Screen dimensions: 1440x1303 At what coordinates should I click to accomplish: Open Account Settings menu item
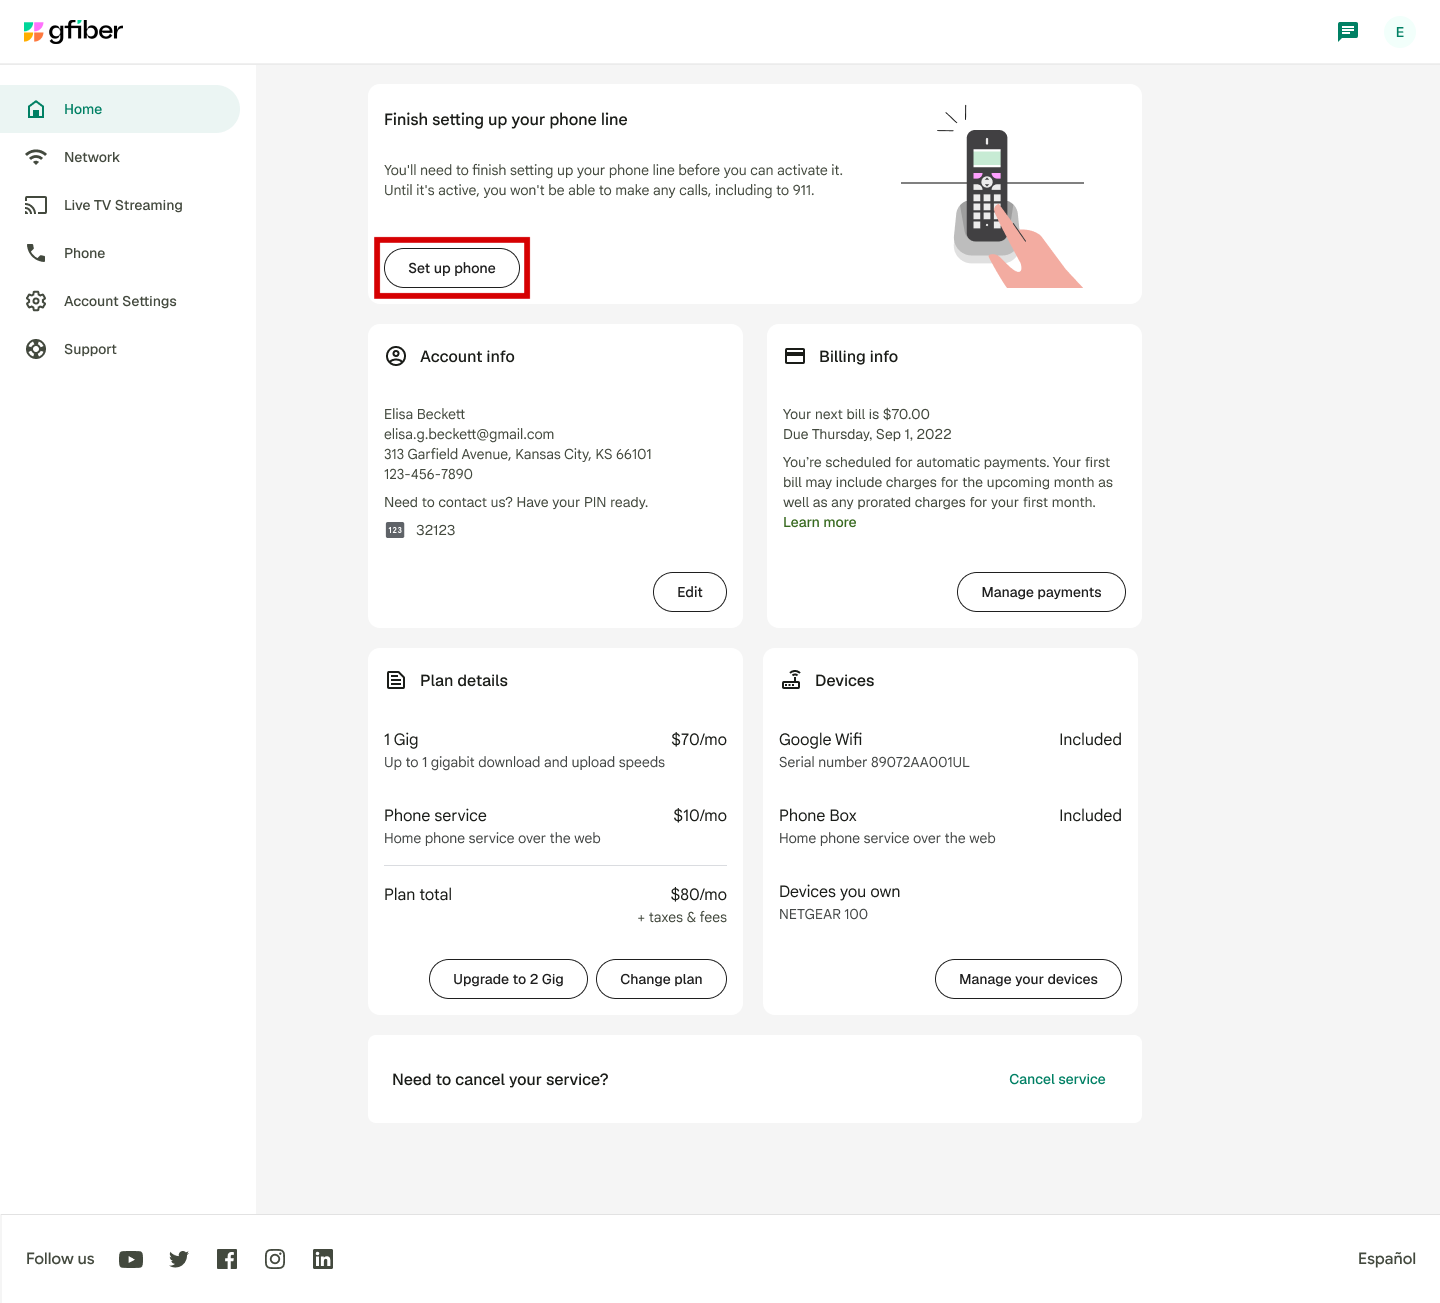pos(120,301)
